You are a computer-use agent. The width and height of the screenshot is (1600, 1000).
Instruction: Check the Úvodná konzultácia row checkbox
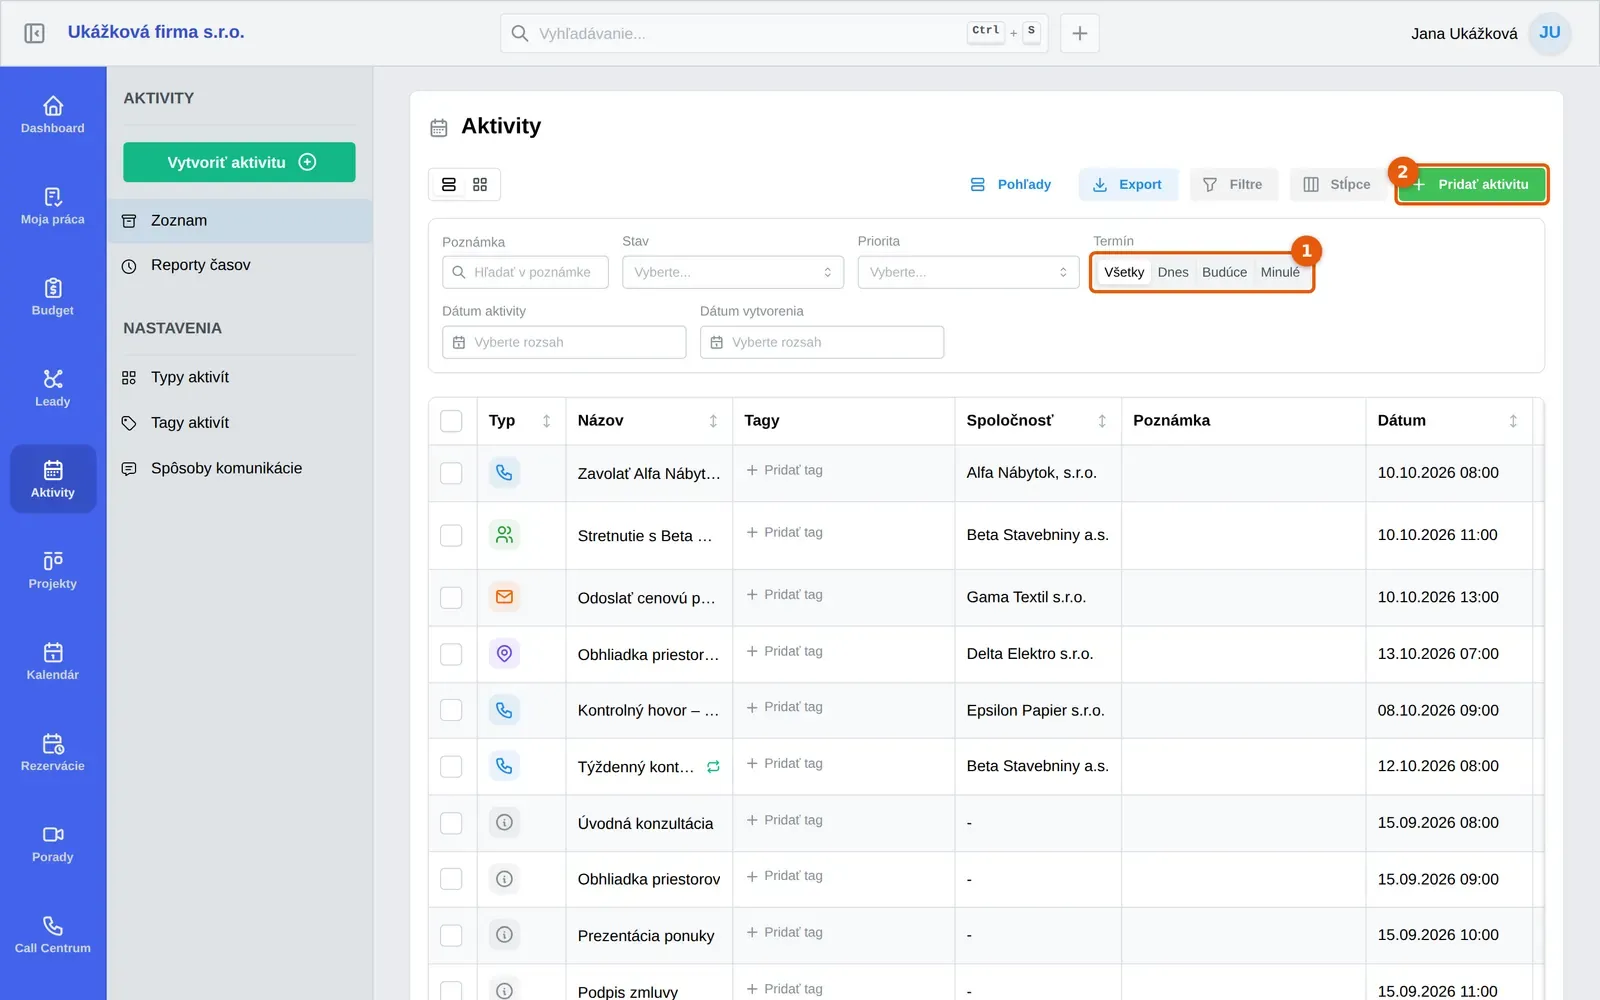pyautogui.click(x=452, y=823)
